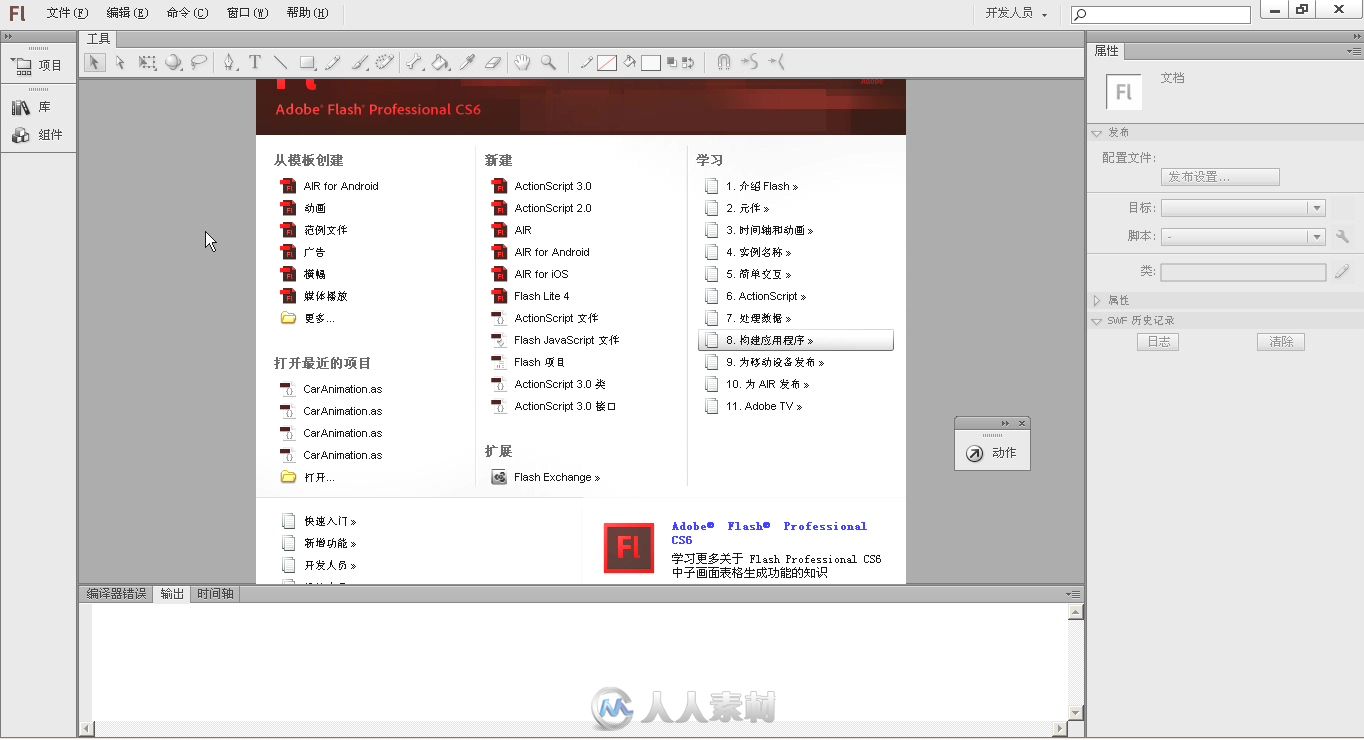Select the Brush tool

[x=359, y=62]
